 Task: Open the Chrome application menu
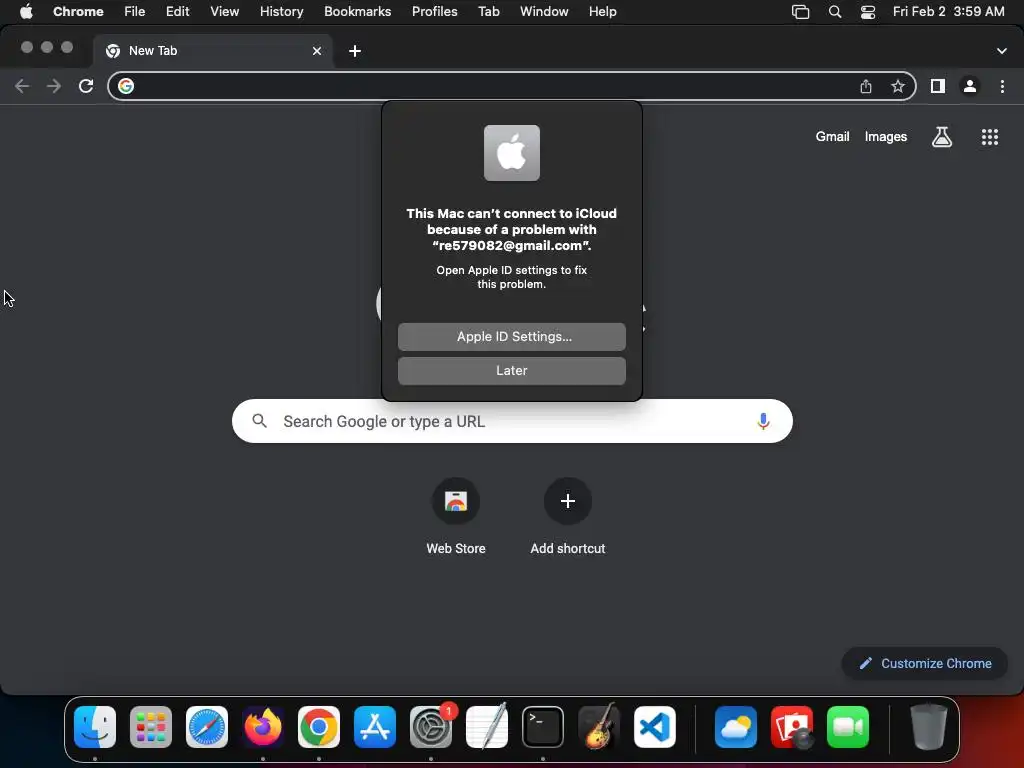[78, 12]
